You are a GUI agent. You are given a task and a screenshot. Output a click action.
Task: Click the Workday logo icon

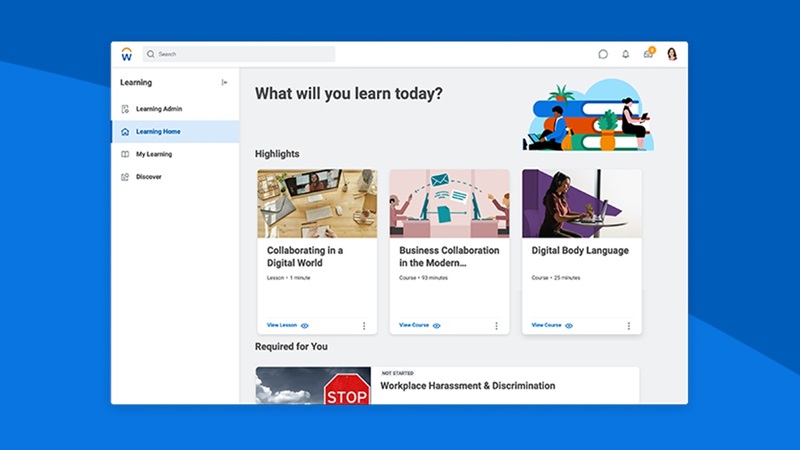tap(126, 54)
